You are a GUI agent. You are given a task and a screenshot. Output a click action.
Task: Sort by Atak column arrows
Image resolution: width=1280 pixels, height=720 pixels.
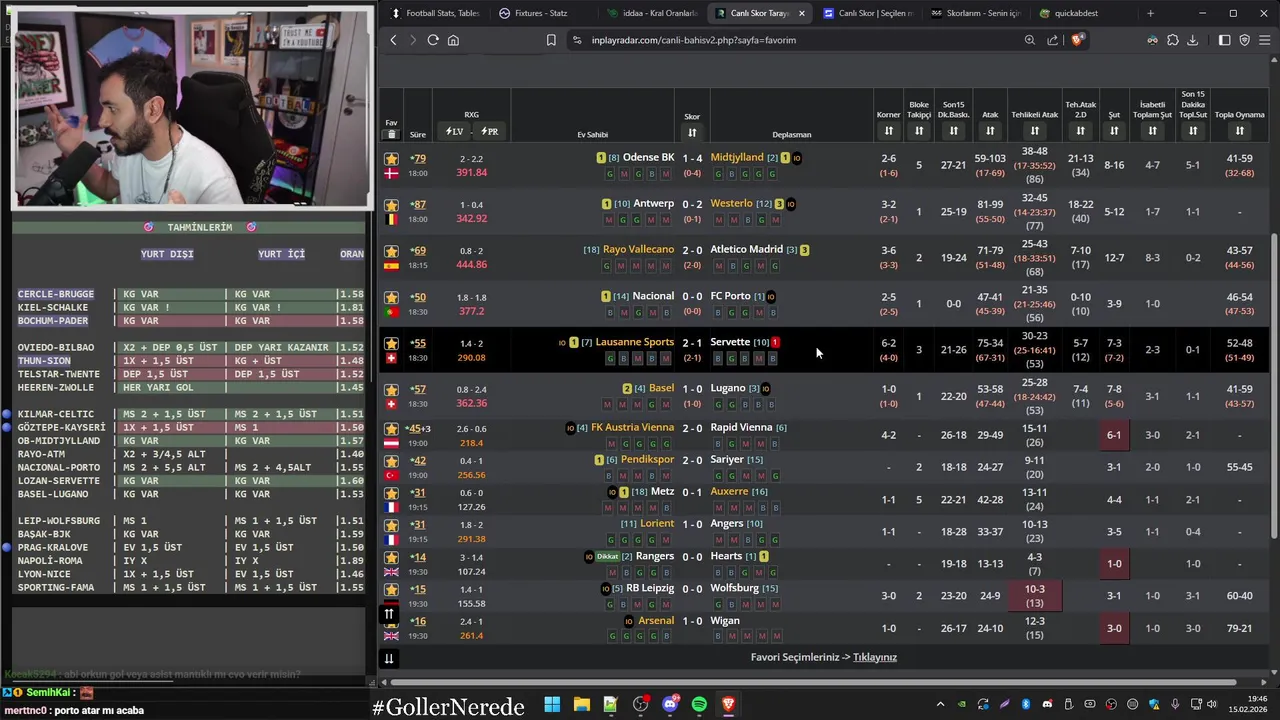(990, 131)
